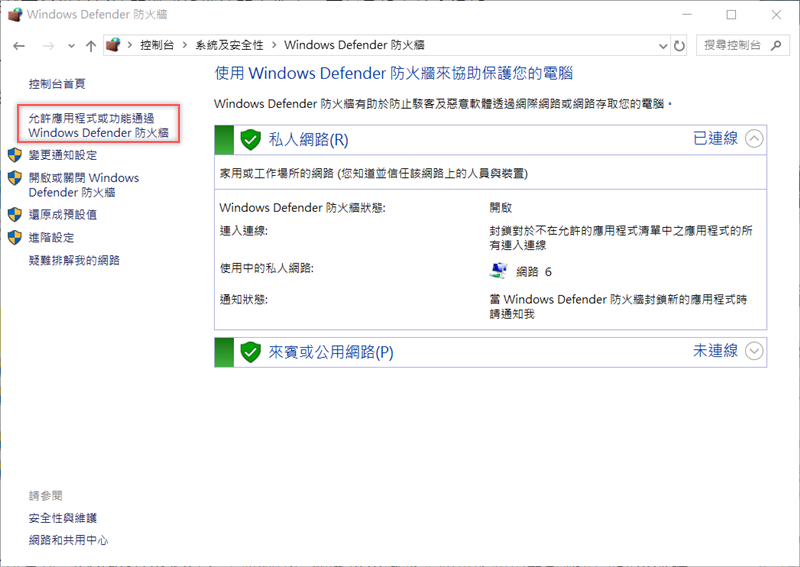Click 已連線 status text
Screen dimensions: 800x567
[x=715, y=138]
